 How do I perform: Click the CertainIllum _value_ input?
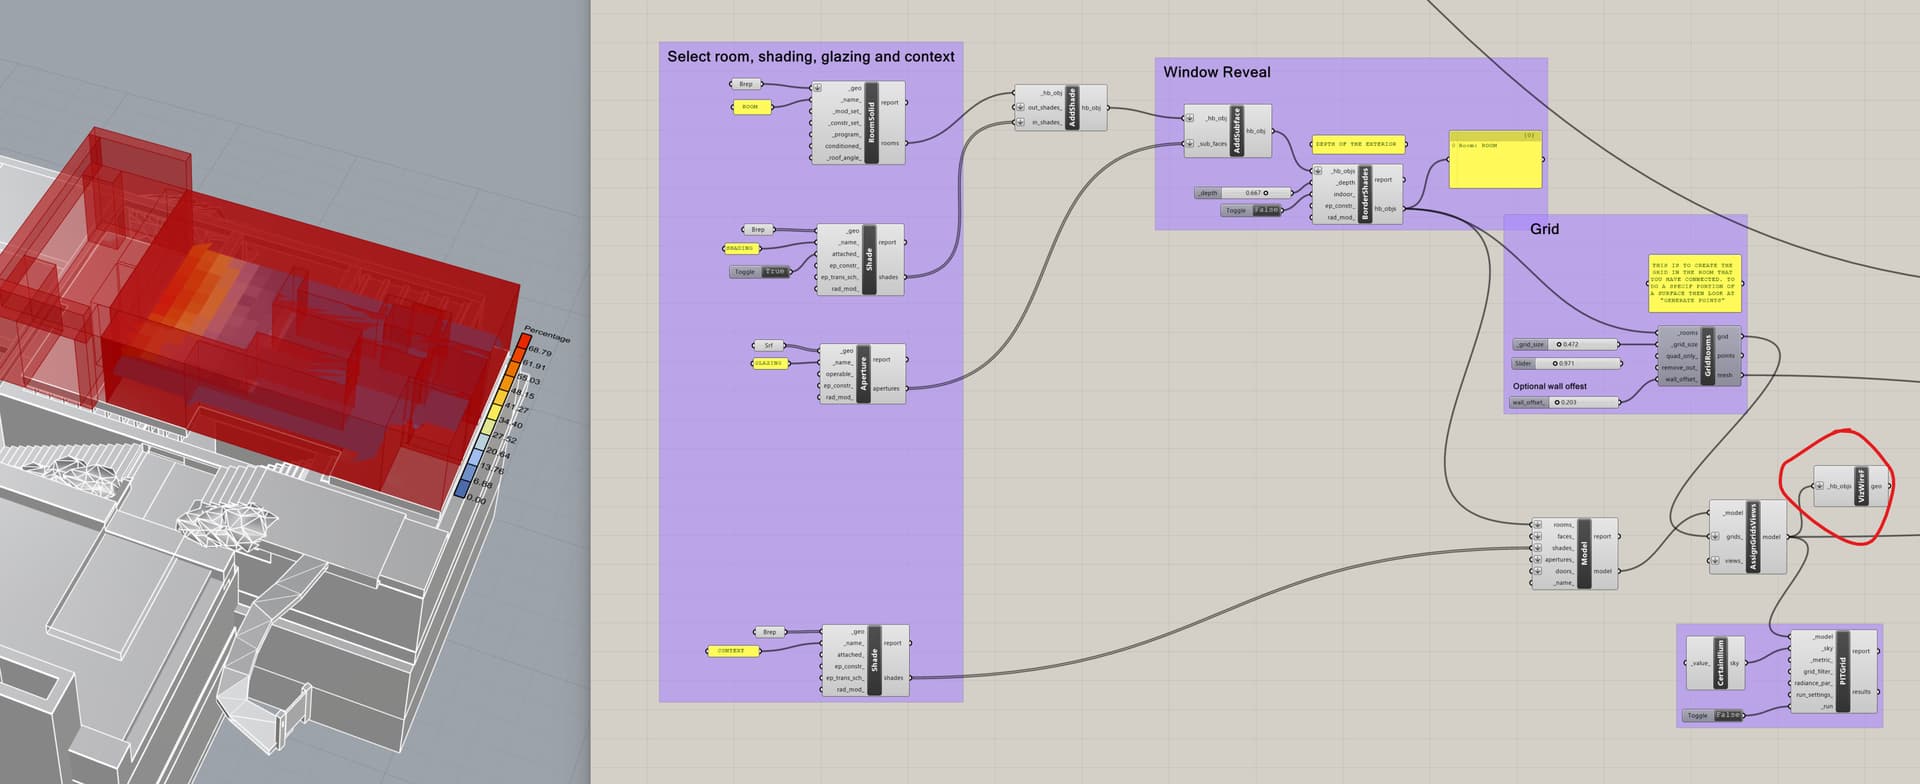pos(1700,663)
